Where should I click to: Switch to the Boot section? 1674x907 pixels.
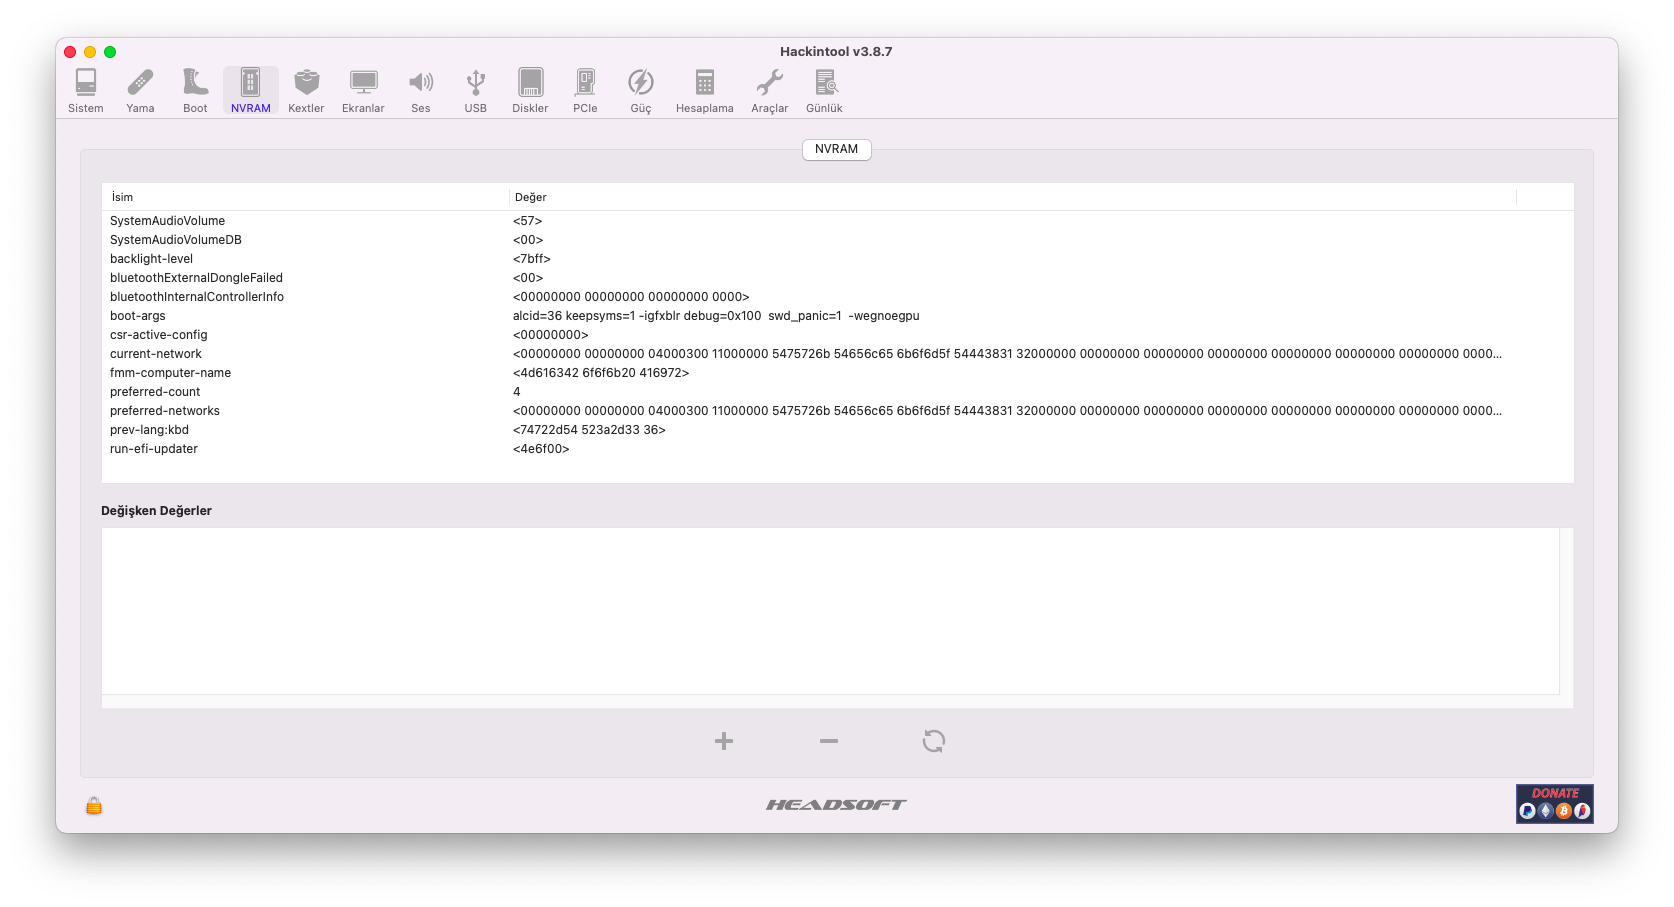[195, 90]
